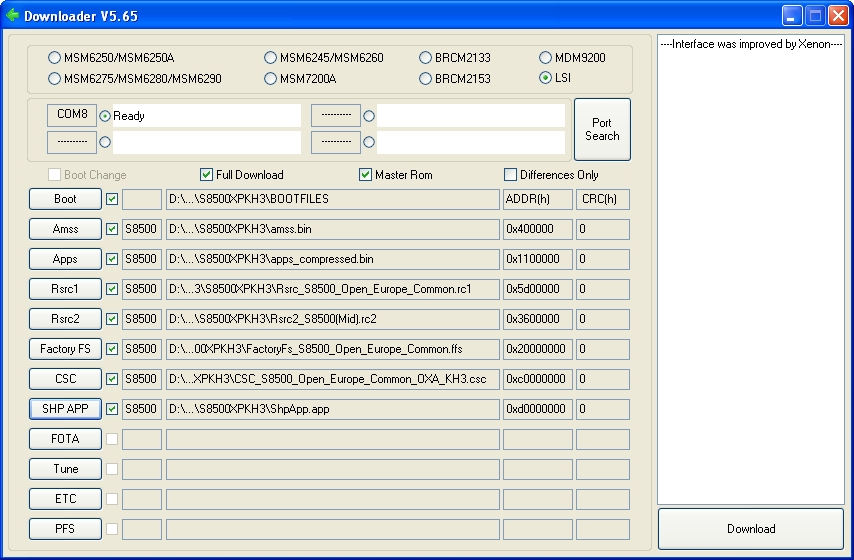Click the Rsrc2_S8500(Mid).rc2 path field
854x560 pixels.
333,319
